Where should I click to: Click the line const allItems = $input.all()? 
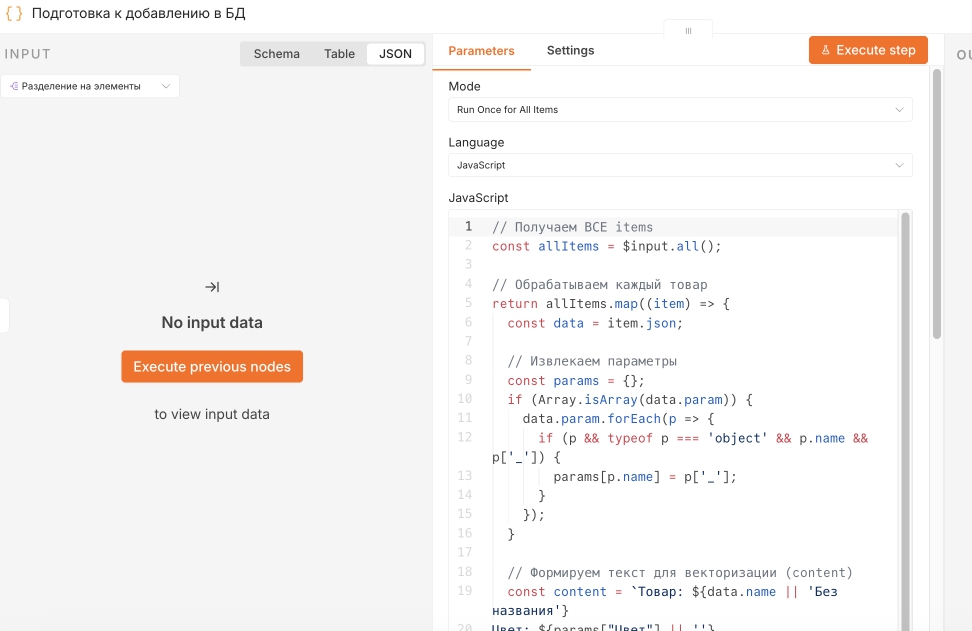click(606, 246)
